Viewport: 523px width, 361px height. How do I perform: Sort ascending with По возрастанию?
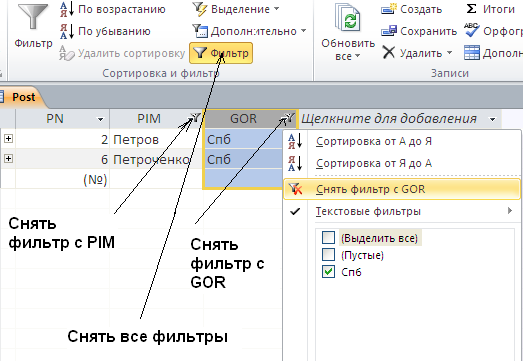click(x=112, y=9)
